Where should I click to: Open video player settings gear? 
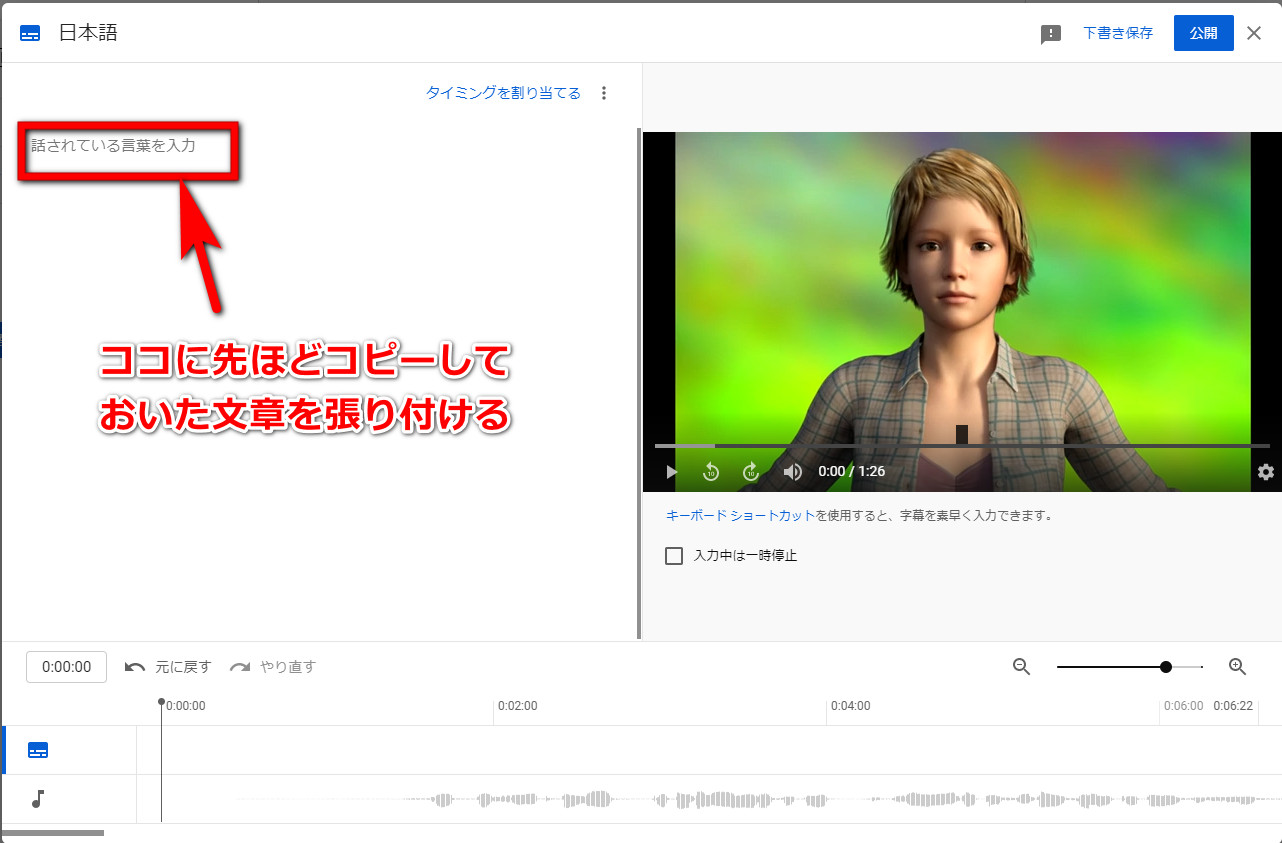tap(1265, 472)
